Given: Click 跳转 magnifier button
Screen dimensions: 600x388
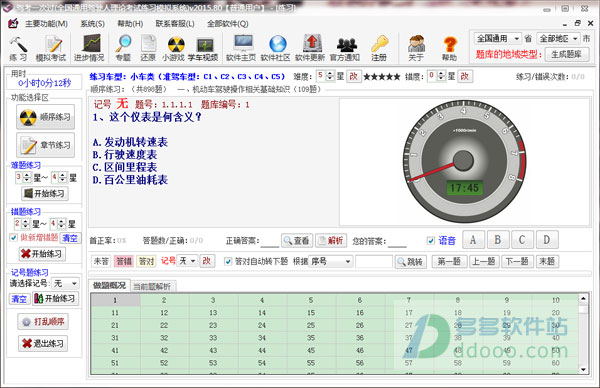Looking at the screenshot, I should click(411, 262).
